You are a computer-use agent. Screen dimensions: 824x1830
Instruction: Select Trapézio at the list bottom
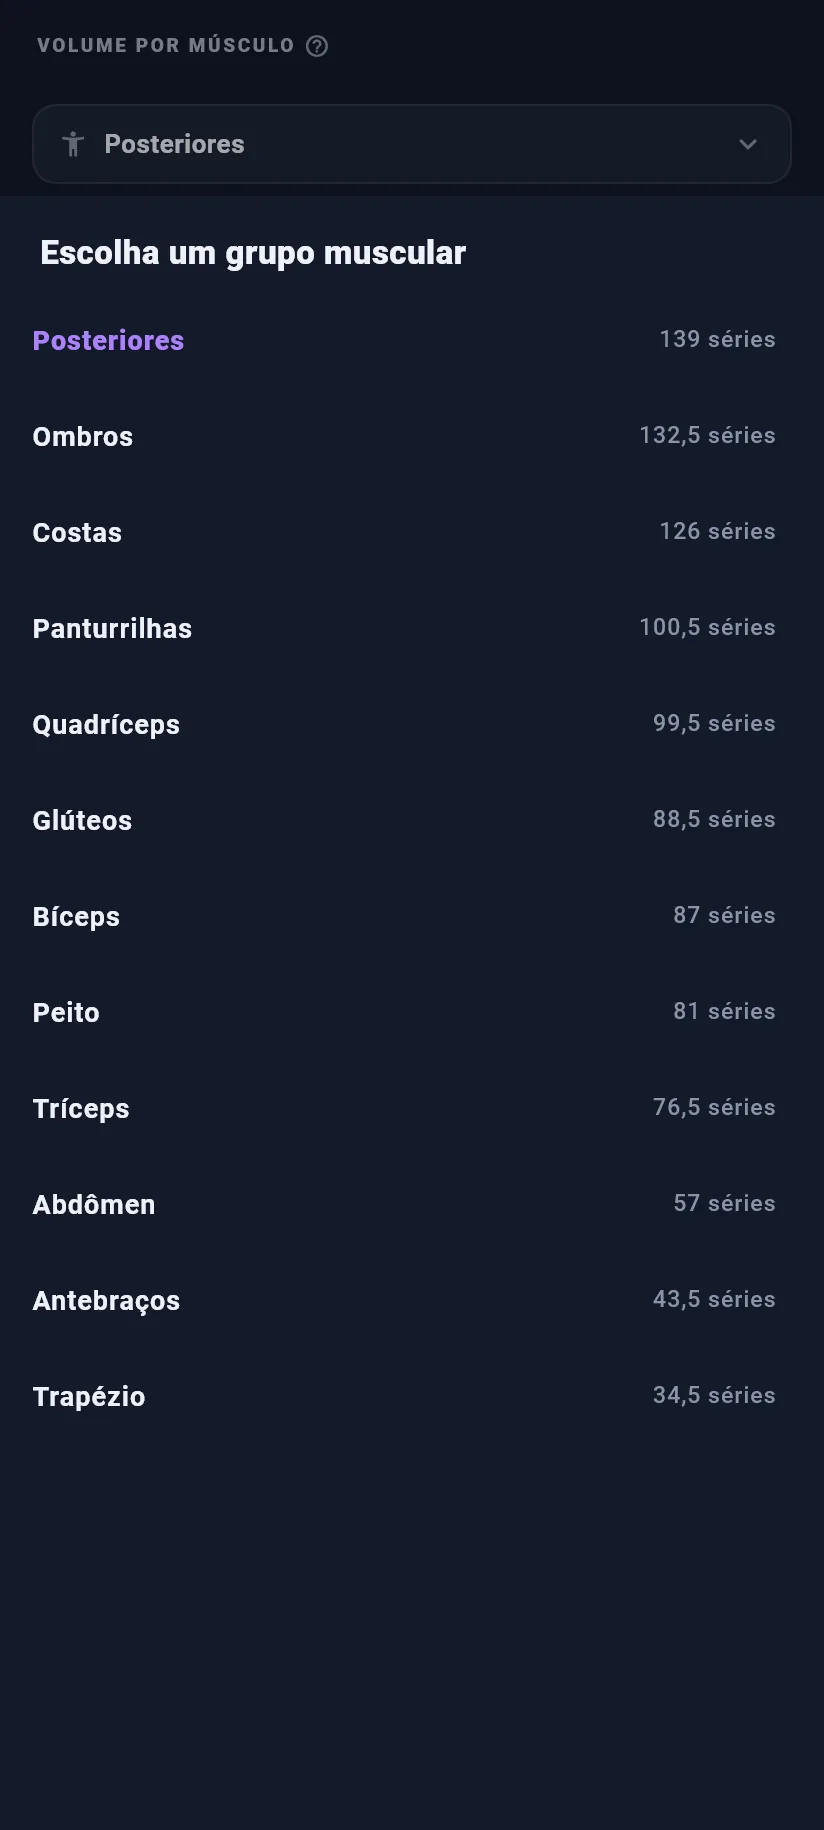click(404, 1396)
